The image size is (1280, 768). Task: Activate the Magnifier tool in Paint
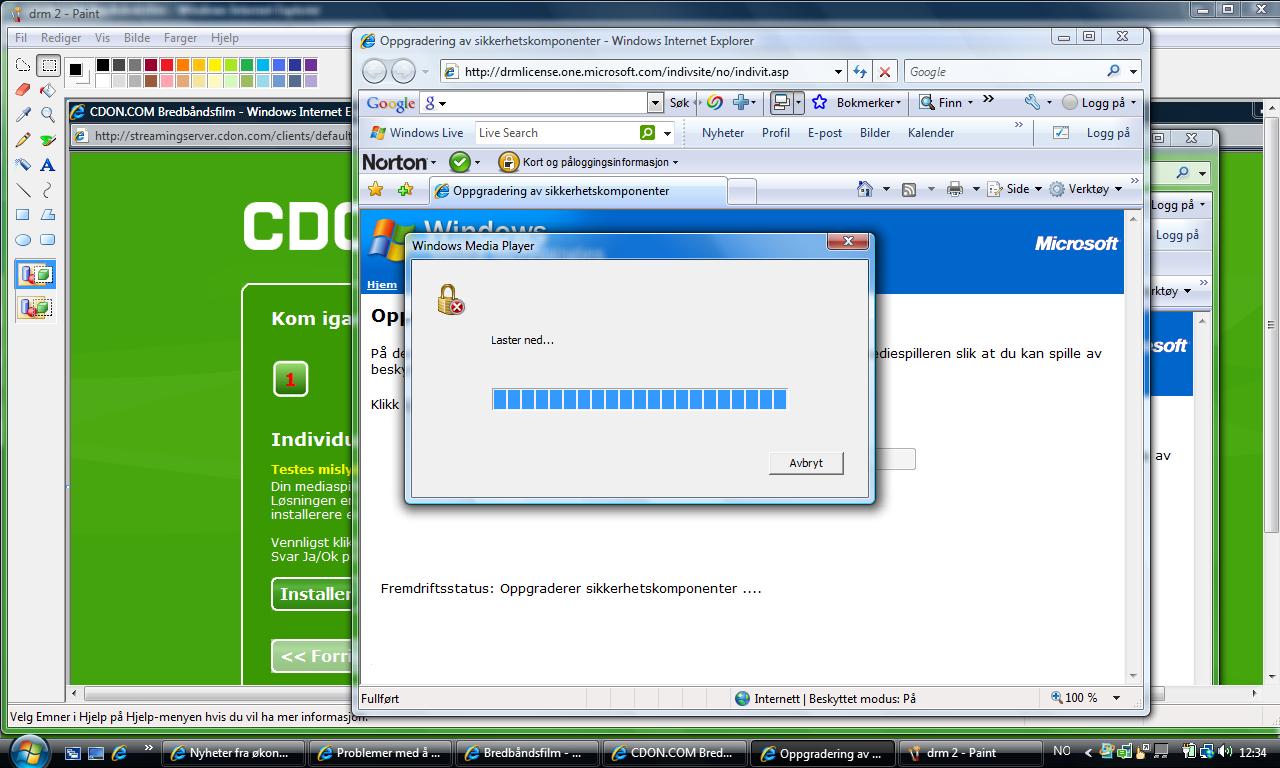[48, 115]
